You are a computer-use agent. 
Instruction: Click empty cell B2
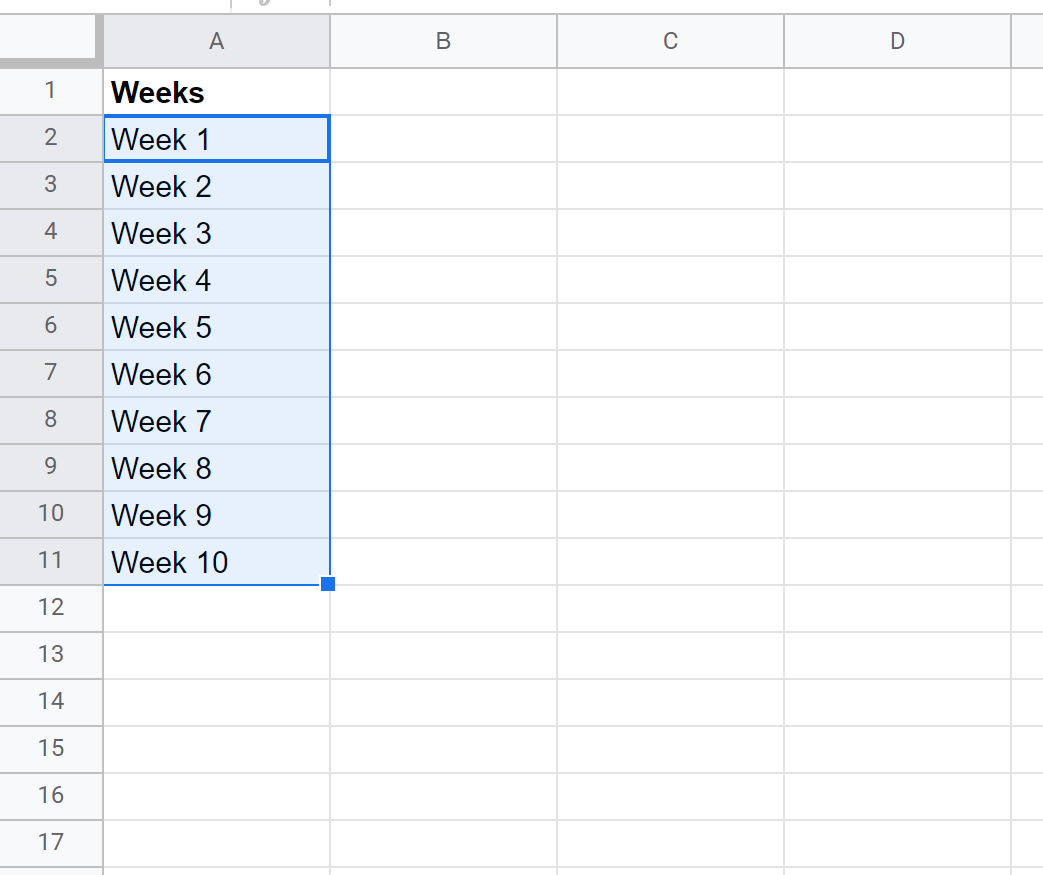click(x=444, y=139)
